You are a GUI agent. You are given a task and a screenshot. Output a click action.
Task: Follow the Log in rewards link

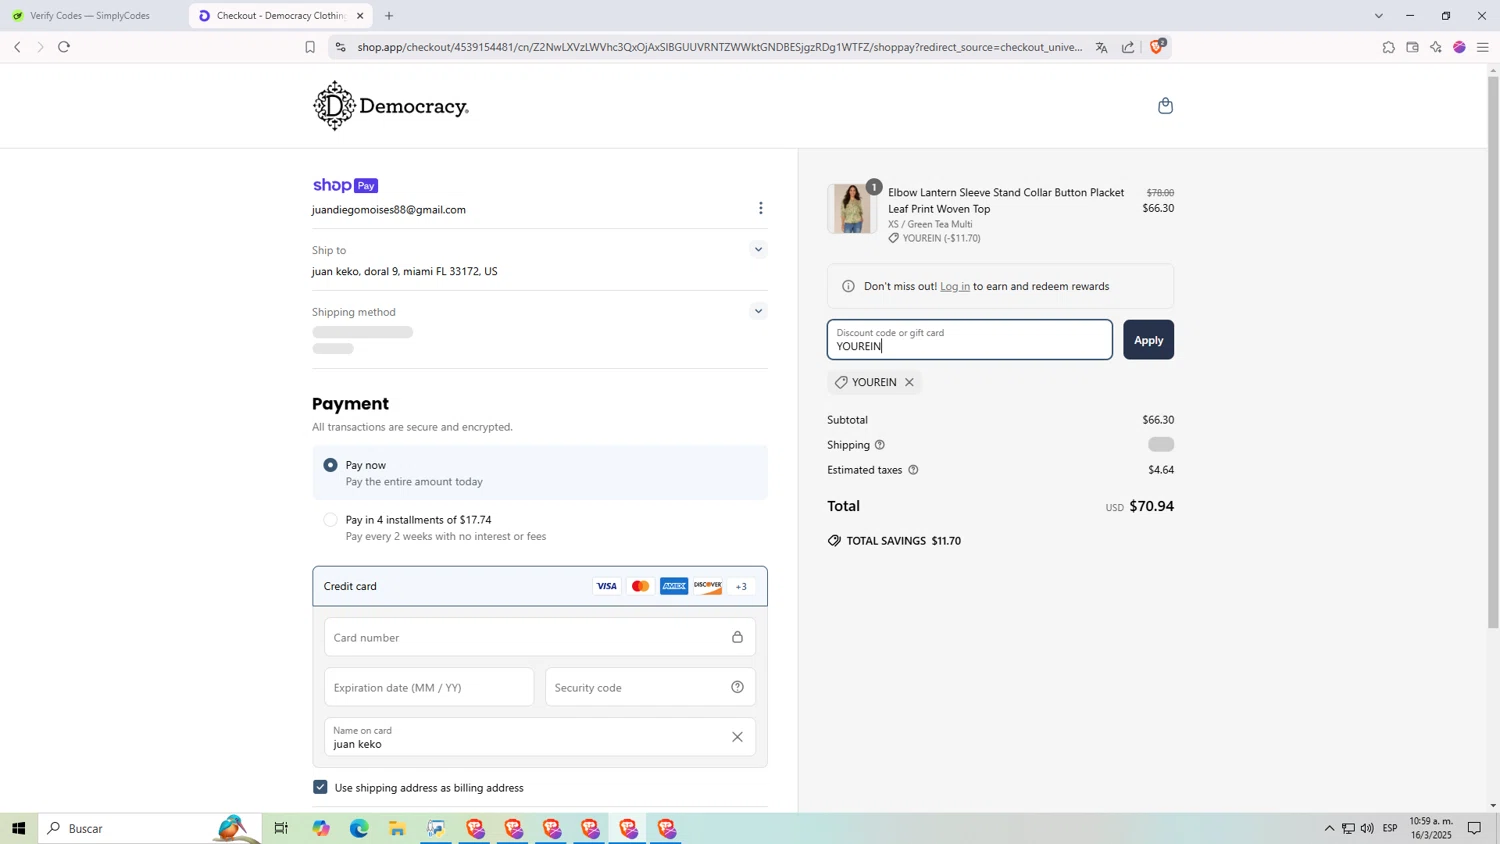pos(955,286)
